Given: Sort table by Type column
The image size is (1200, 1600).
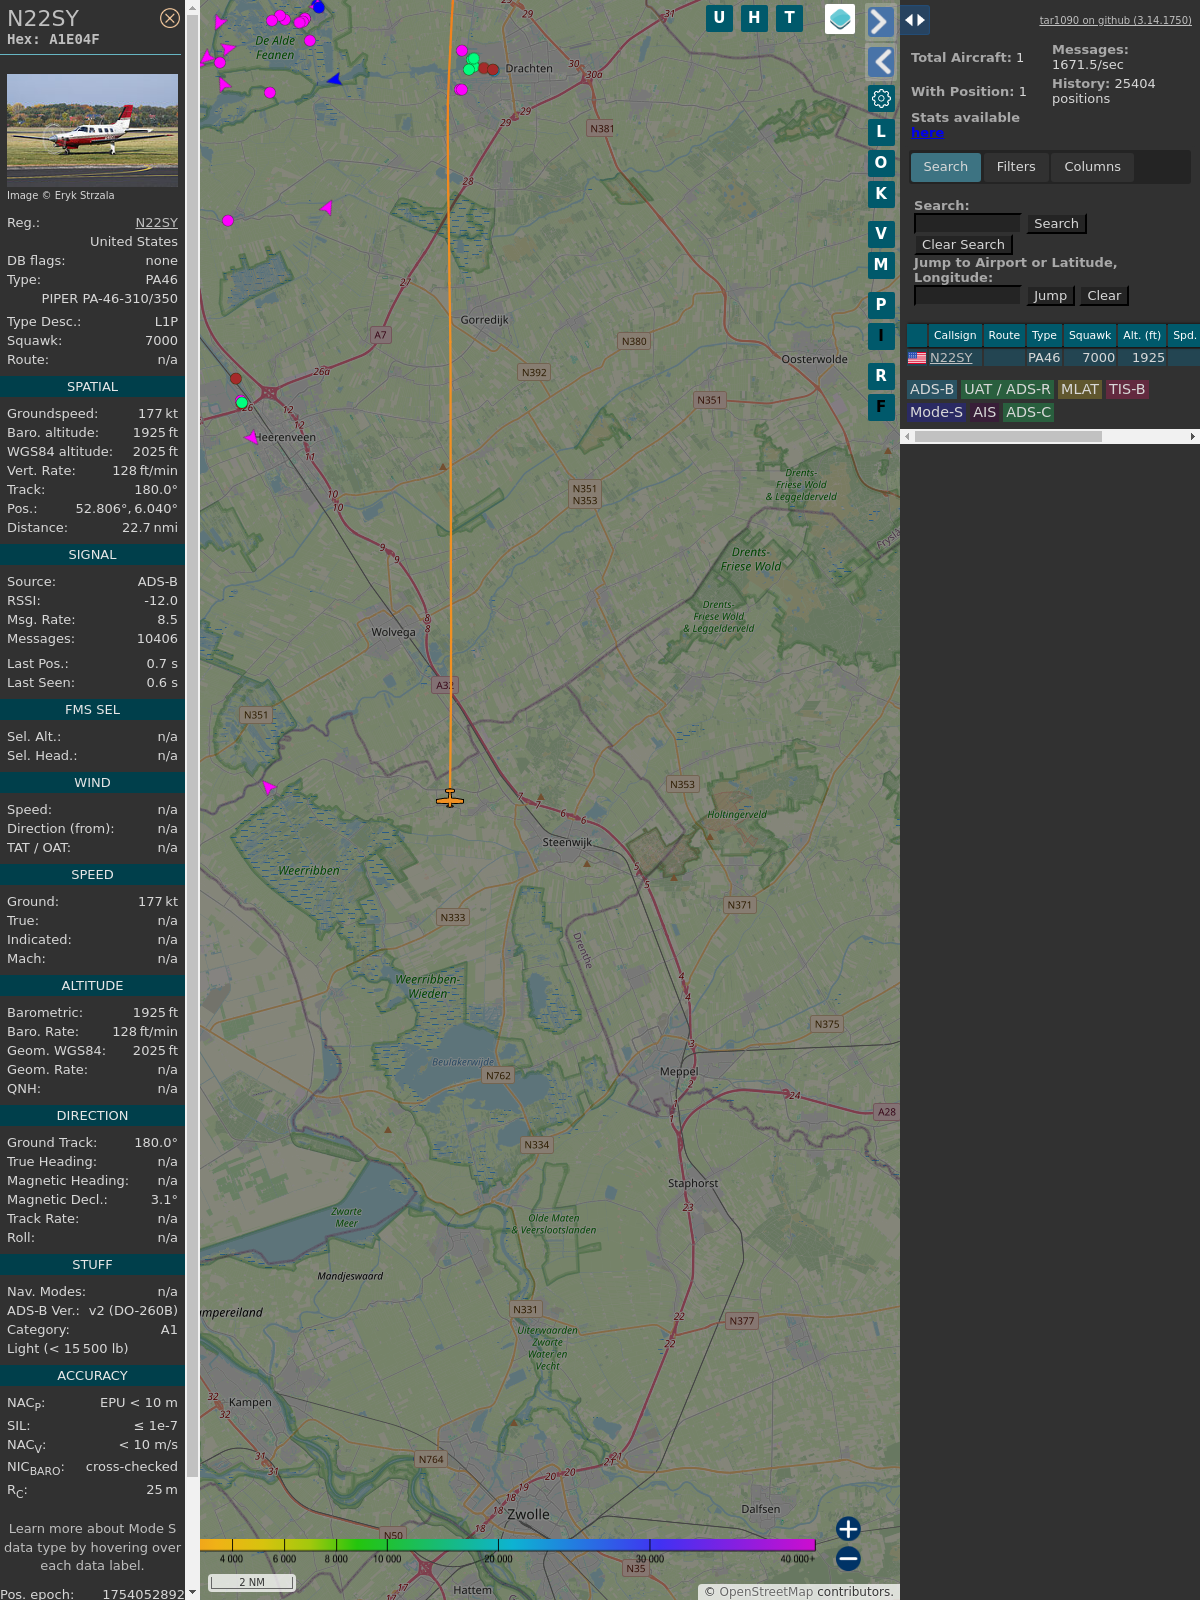Looking at the screenshot, I should pyautogui.click(x=1044, y=336).
